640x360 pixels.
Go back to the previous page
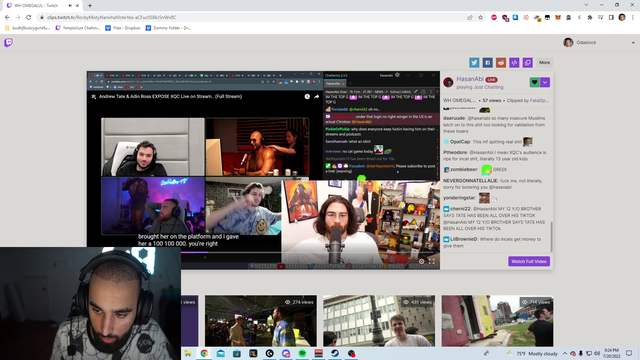7,18
